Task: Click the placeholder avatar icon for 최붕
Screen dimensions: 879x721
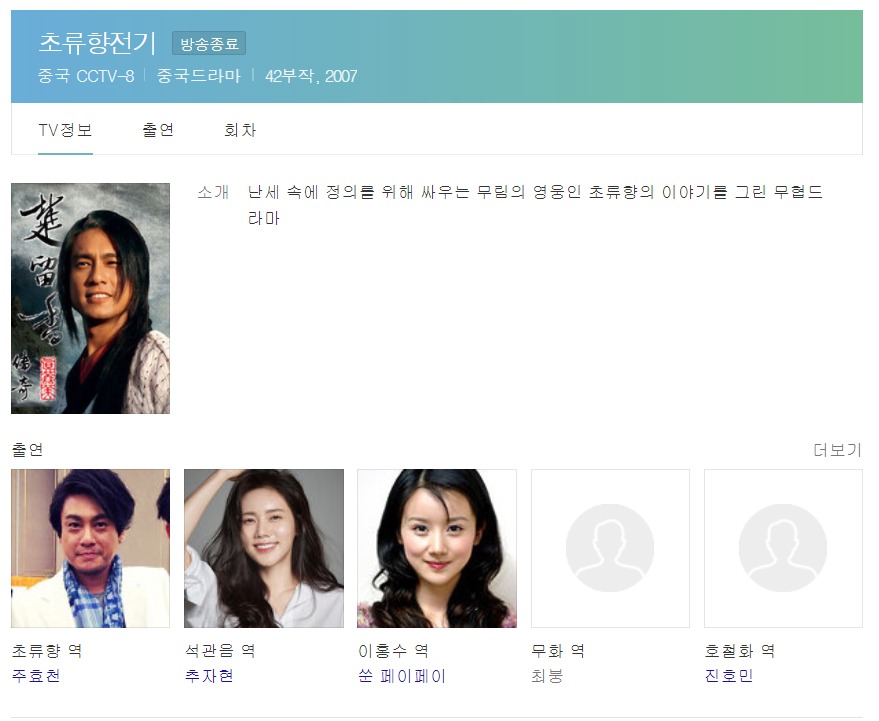Action: point(610,548)
